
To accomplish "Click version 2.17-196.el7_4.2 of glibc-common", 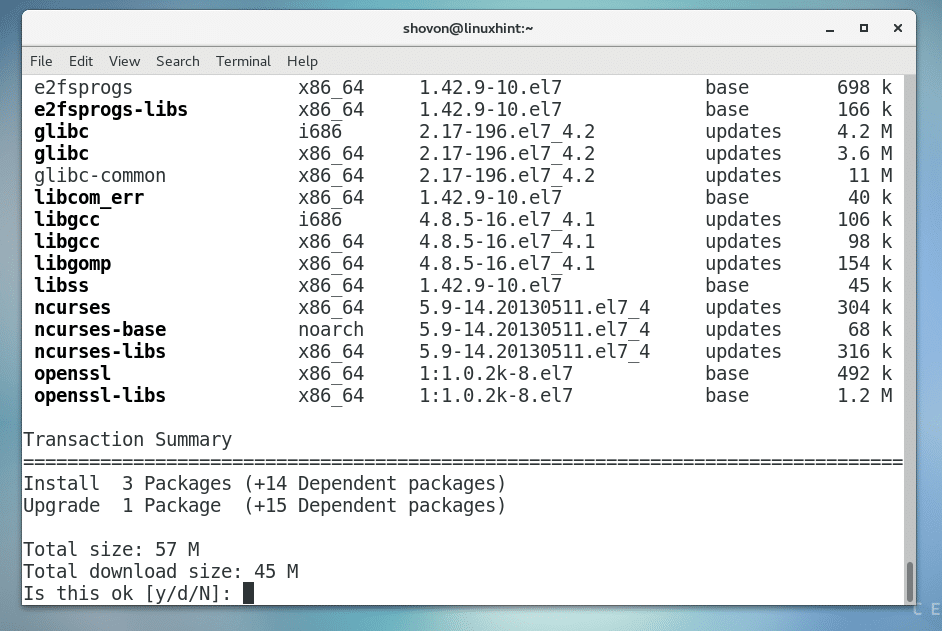I will pyautogui.click(x=507, y=175).
